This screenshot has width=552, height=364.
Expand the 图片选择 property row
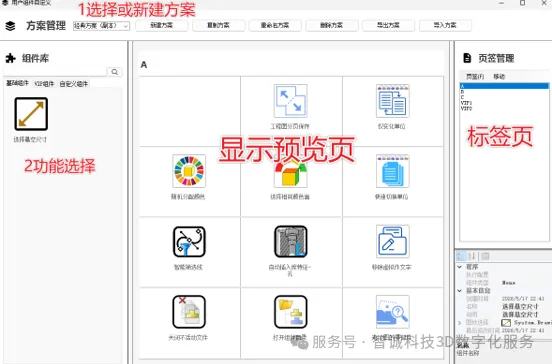pos(460,322)
